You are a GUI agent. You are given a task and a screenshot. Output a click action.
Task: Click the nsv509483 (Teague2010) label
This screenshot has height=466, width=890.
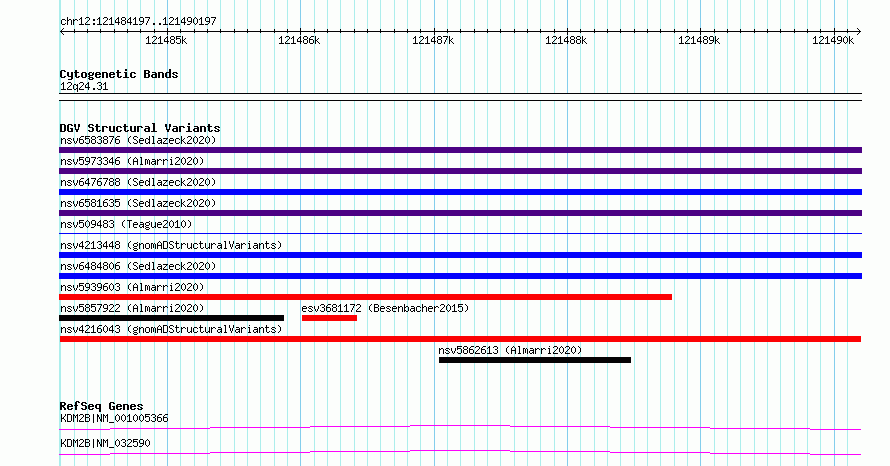126,224
